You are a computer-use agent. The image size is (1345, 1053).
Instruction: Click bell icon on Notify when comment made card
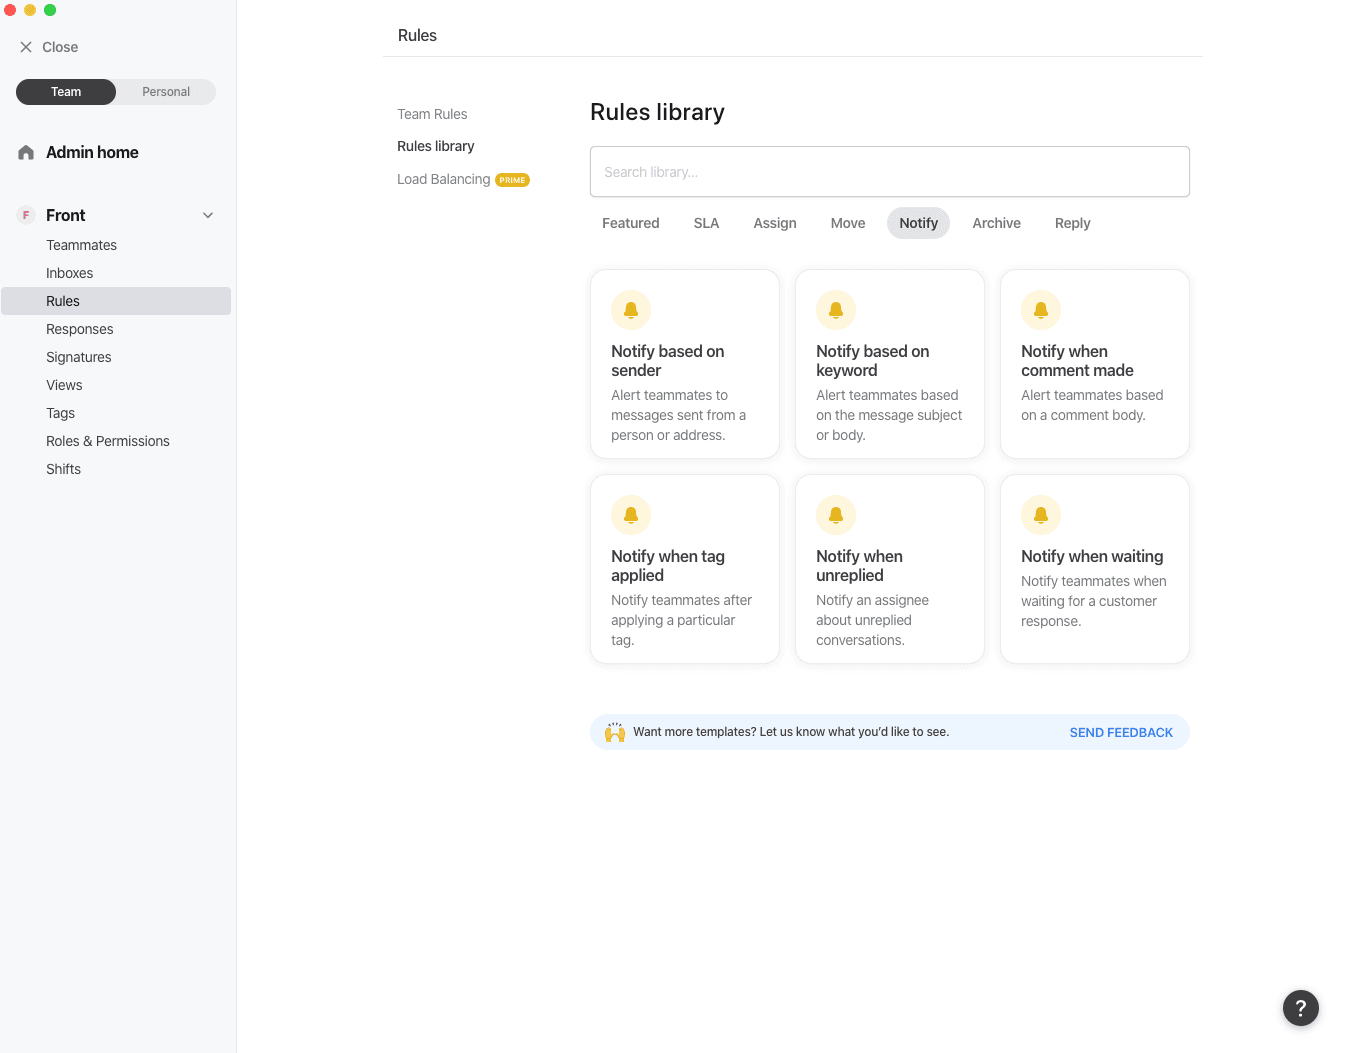click(1041, 310)
